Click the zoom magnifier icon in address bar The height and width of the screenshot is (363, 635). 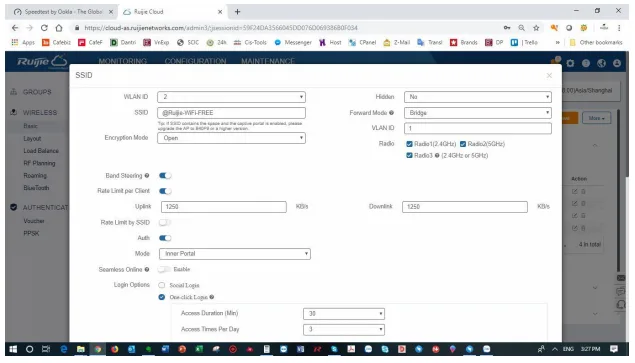coord(522,28)
